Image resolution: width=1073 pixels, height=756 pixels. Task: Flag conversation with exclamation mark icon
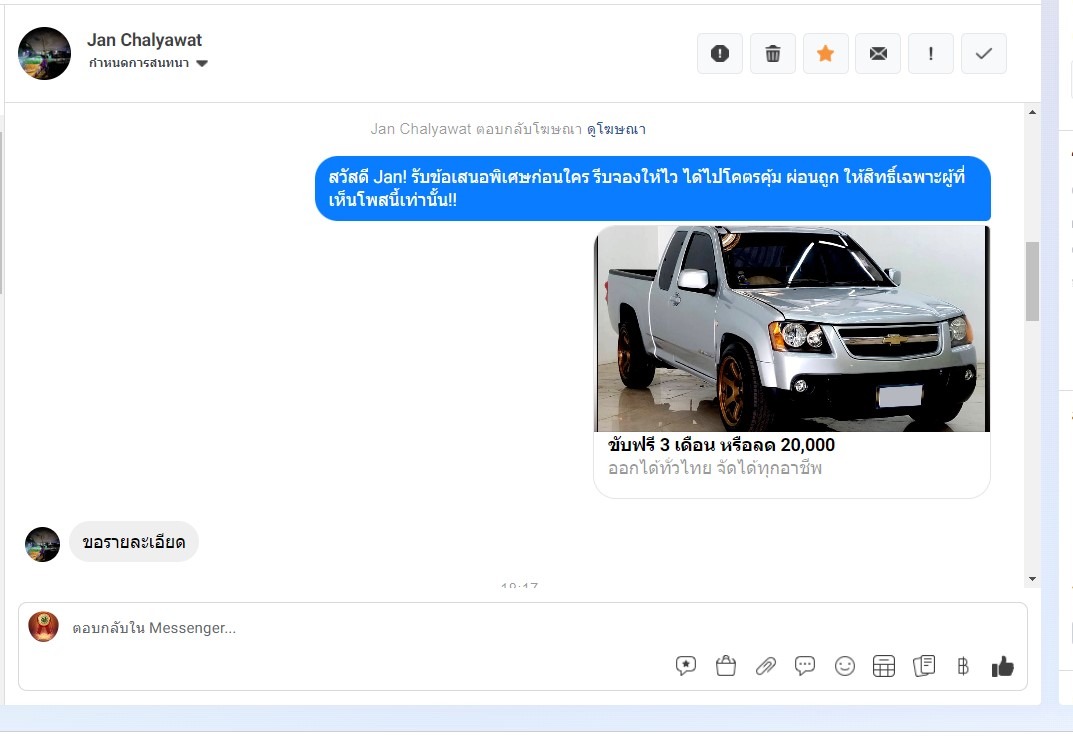pos(931,53)
